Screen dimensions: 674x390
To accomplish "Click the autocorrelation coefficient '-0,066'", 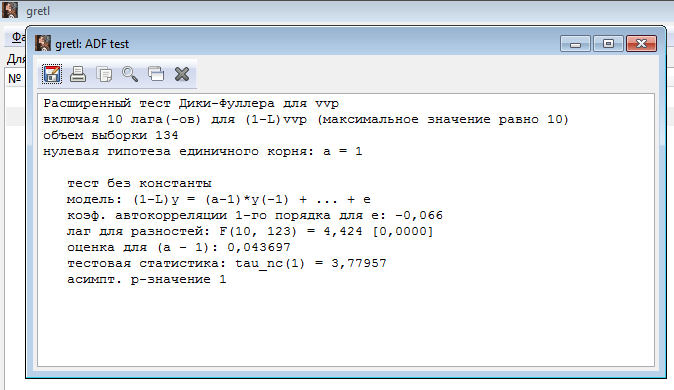I will [419, 215].
